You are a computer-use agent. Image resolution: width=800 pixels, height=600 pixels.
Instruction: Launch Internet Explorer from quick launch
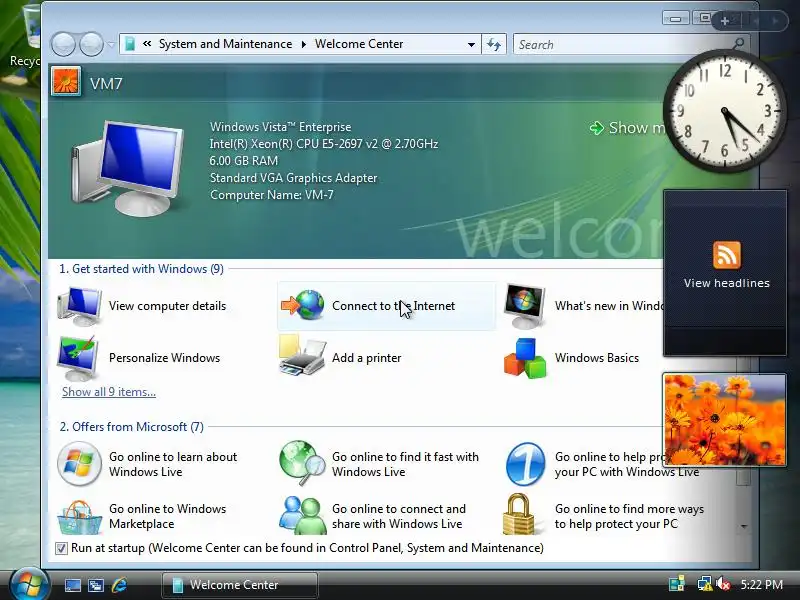119,585
